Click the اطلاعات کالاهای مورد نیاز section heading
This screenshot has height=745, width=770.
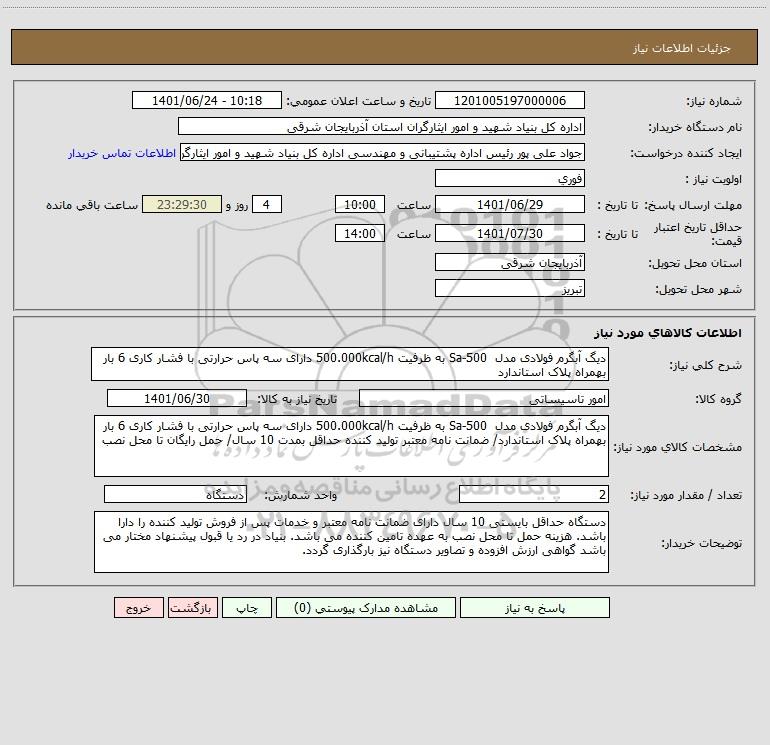[668, 333]
